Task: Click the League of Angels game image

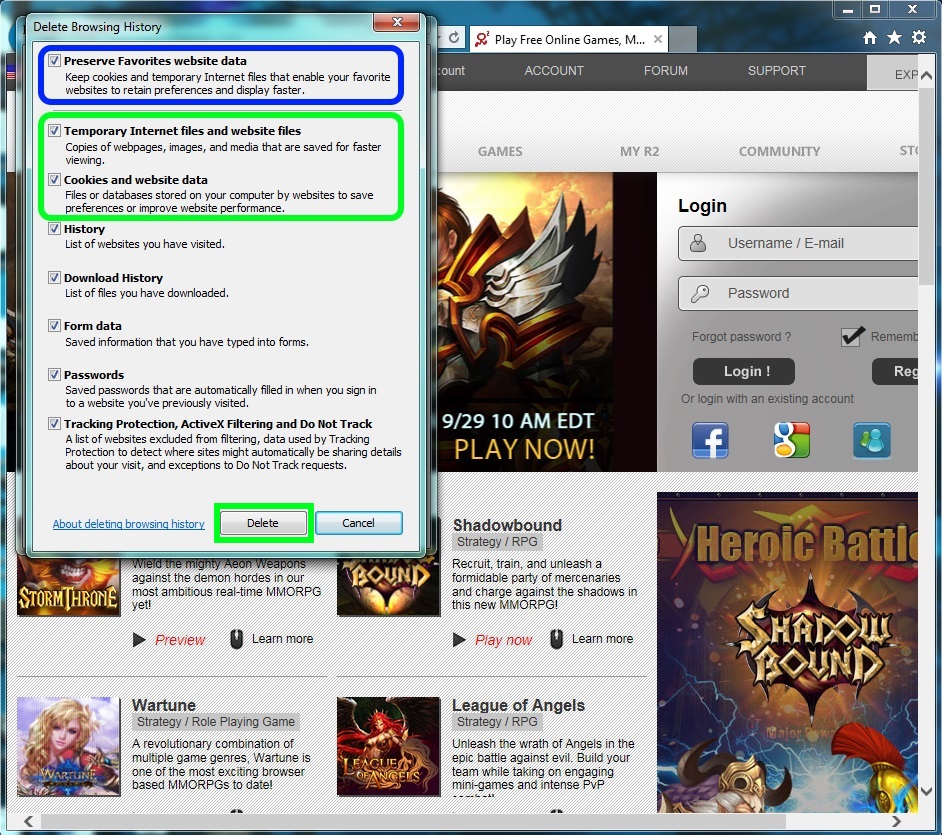Action: tap(388, 746)
